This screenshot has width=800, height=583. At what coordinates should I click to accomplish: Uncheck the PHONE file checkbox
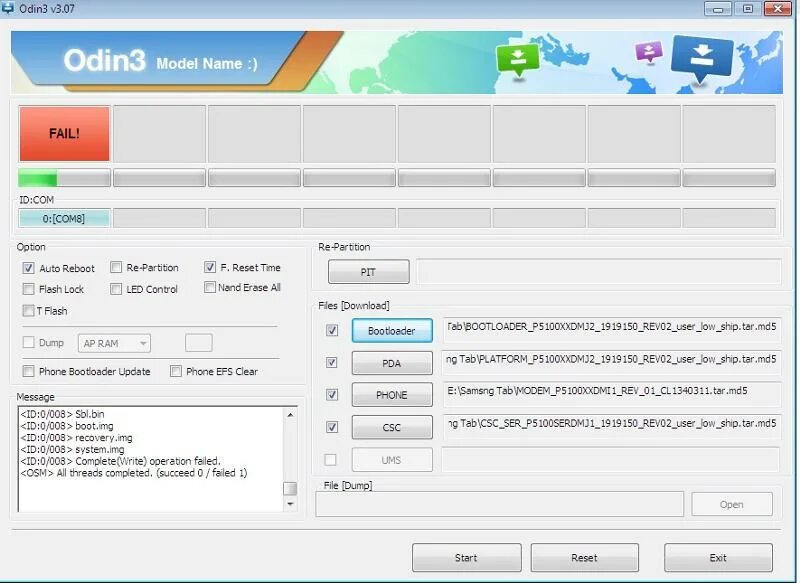[x=332, y=395]
